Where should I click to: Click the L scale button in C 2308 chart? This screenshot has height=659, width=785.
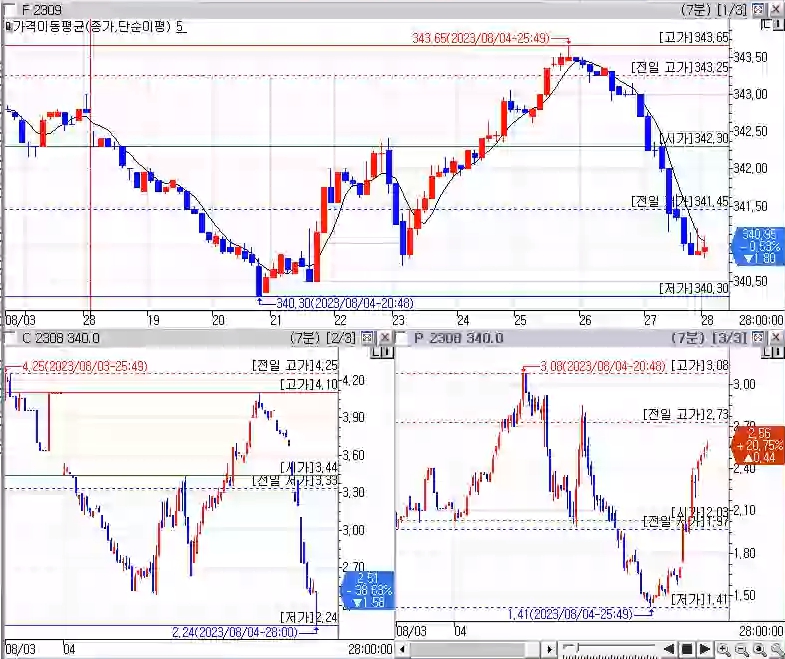click(376, 353)
